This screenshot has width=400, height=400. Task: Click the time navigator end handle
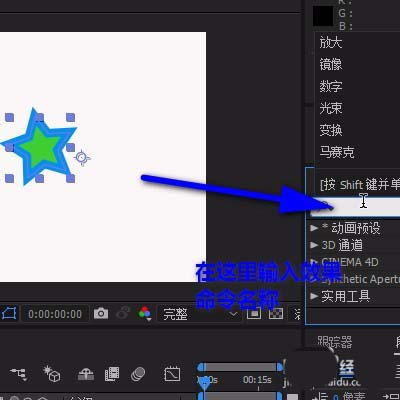(x=280, y=367)
